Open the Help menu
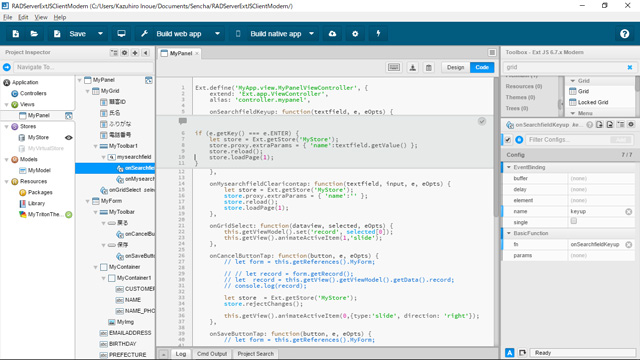The width and height of the screenshot is (640, 360). [x=60, y=17]
